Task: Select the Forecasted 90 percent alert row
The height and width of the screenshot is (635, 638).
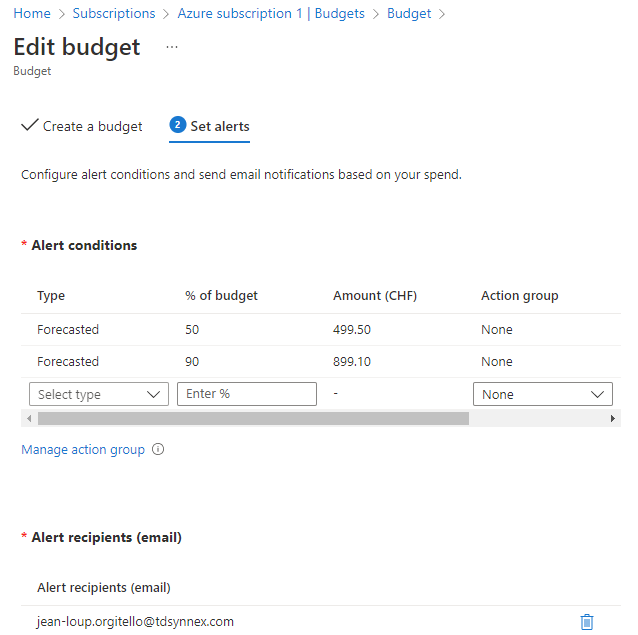Action: tap(321, 362)
